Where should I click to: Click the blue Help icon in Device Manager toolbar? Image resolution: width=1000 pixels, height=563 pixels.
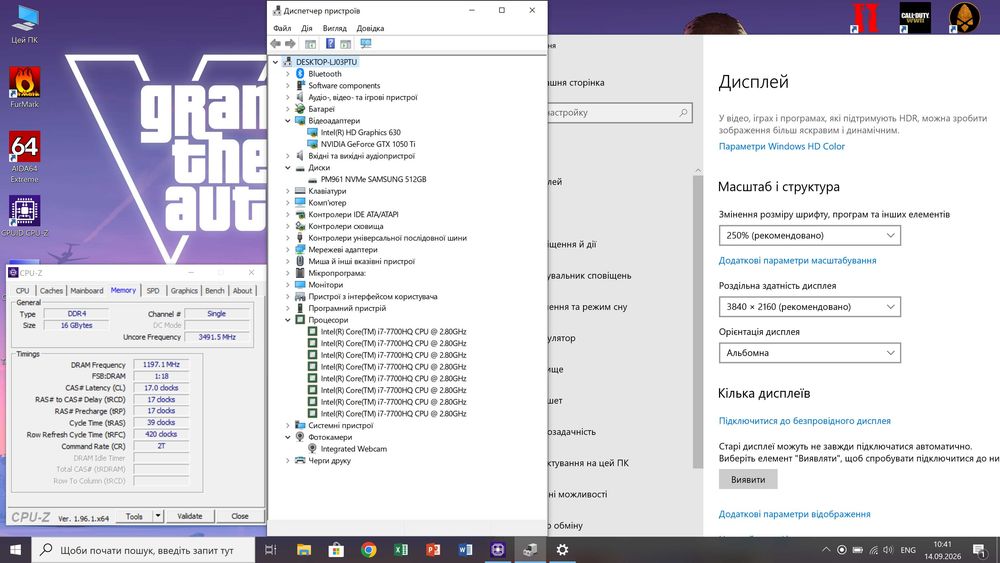[330, 43]
